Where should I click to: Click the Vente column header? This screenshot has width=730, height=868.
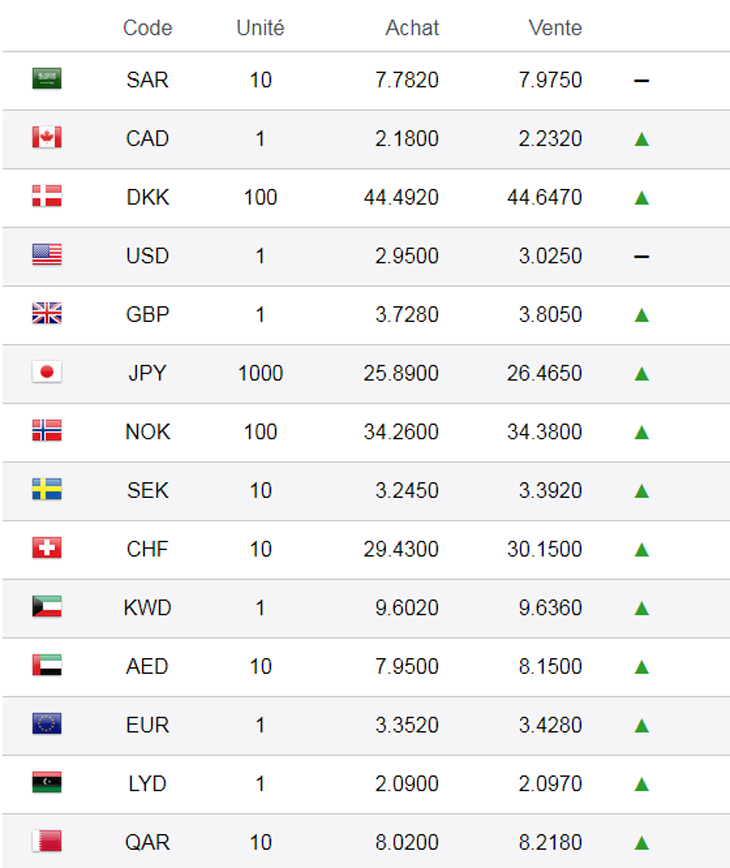(555, 28)
